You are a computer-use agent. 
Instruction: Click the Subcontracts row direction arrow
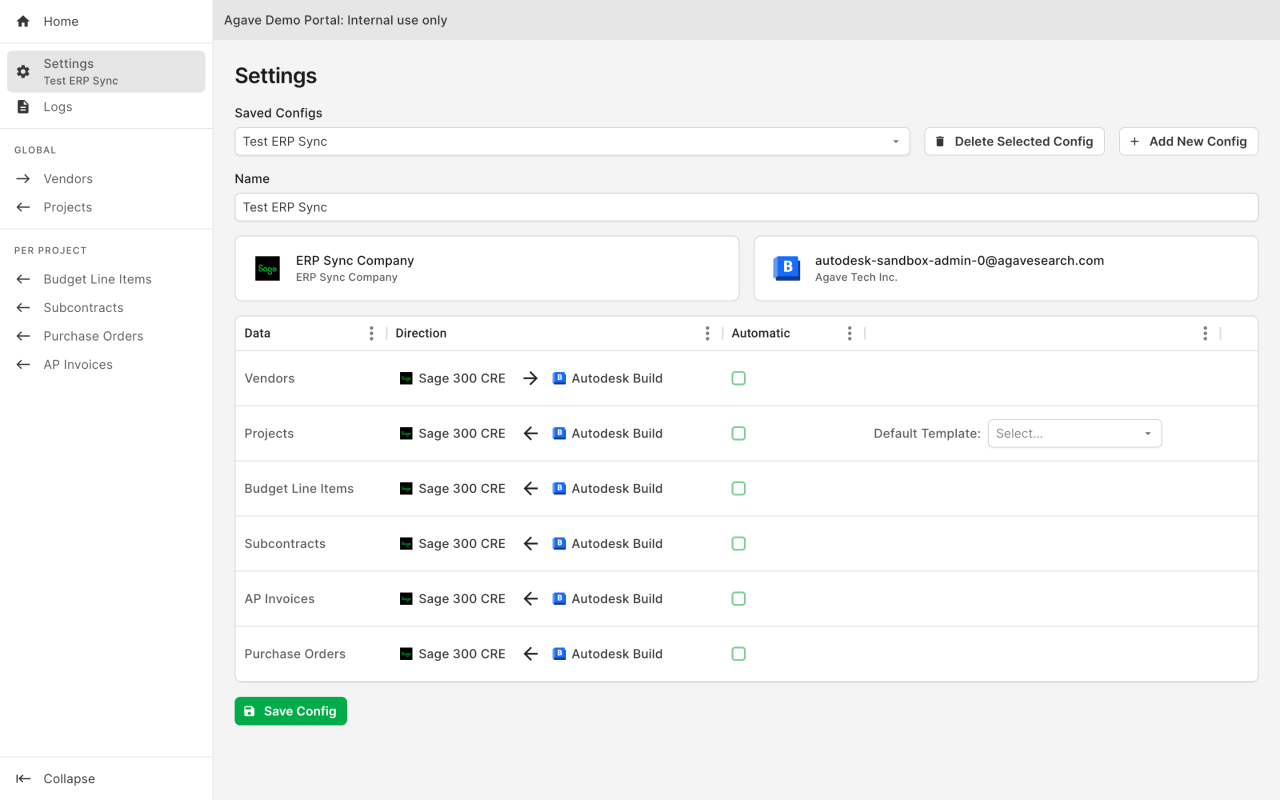pyautogui.click(x=531, y=543)
